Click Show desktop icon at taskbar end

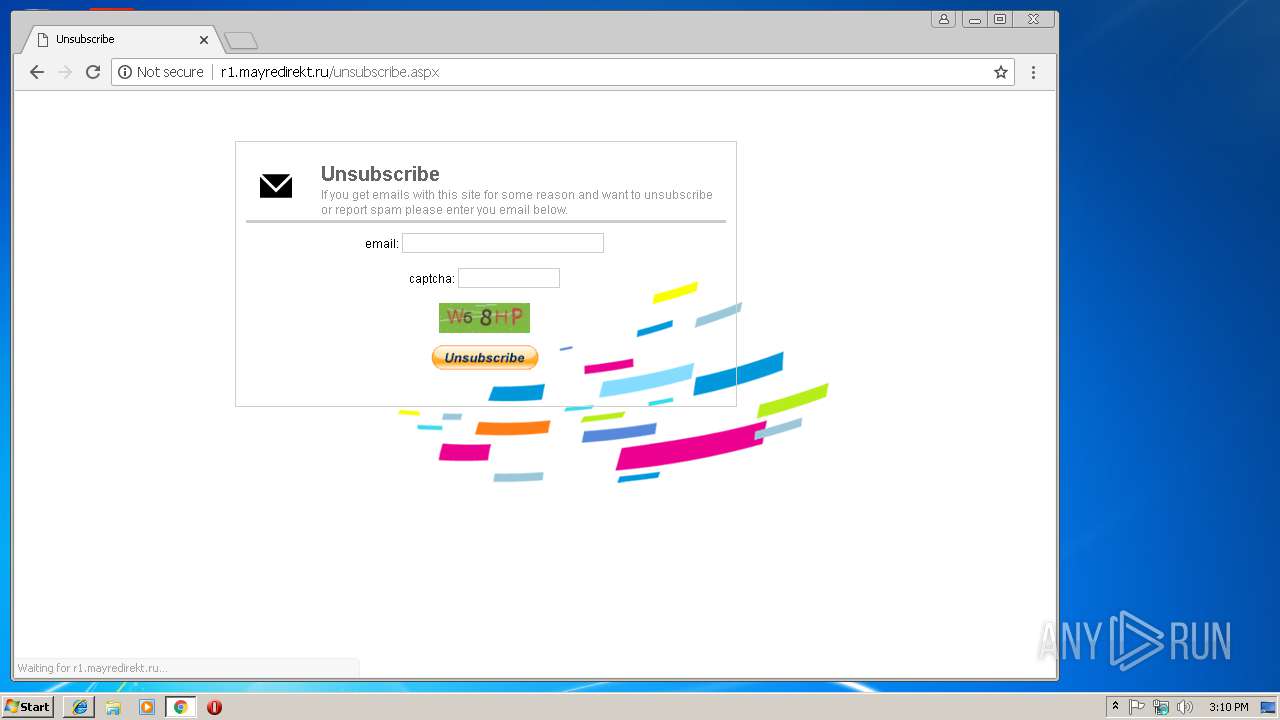click(x=1268, y=707)
